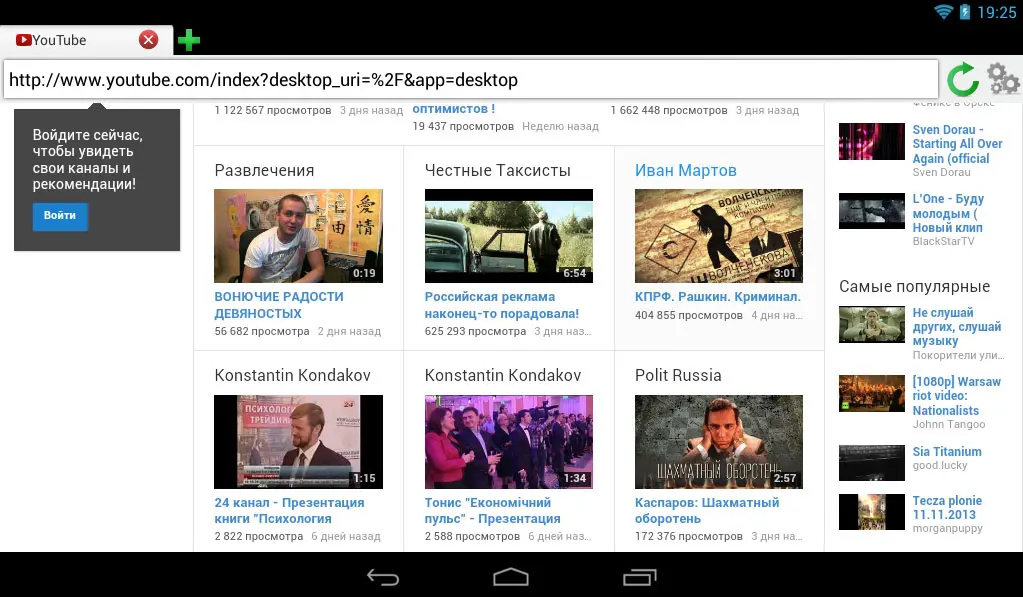The image size is (1023, 597).
Task: Reload the page with green refresh icon
Action: pyautogui.click(x=963, y=80)
